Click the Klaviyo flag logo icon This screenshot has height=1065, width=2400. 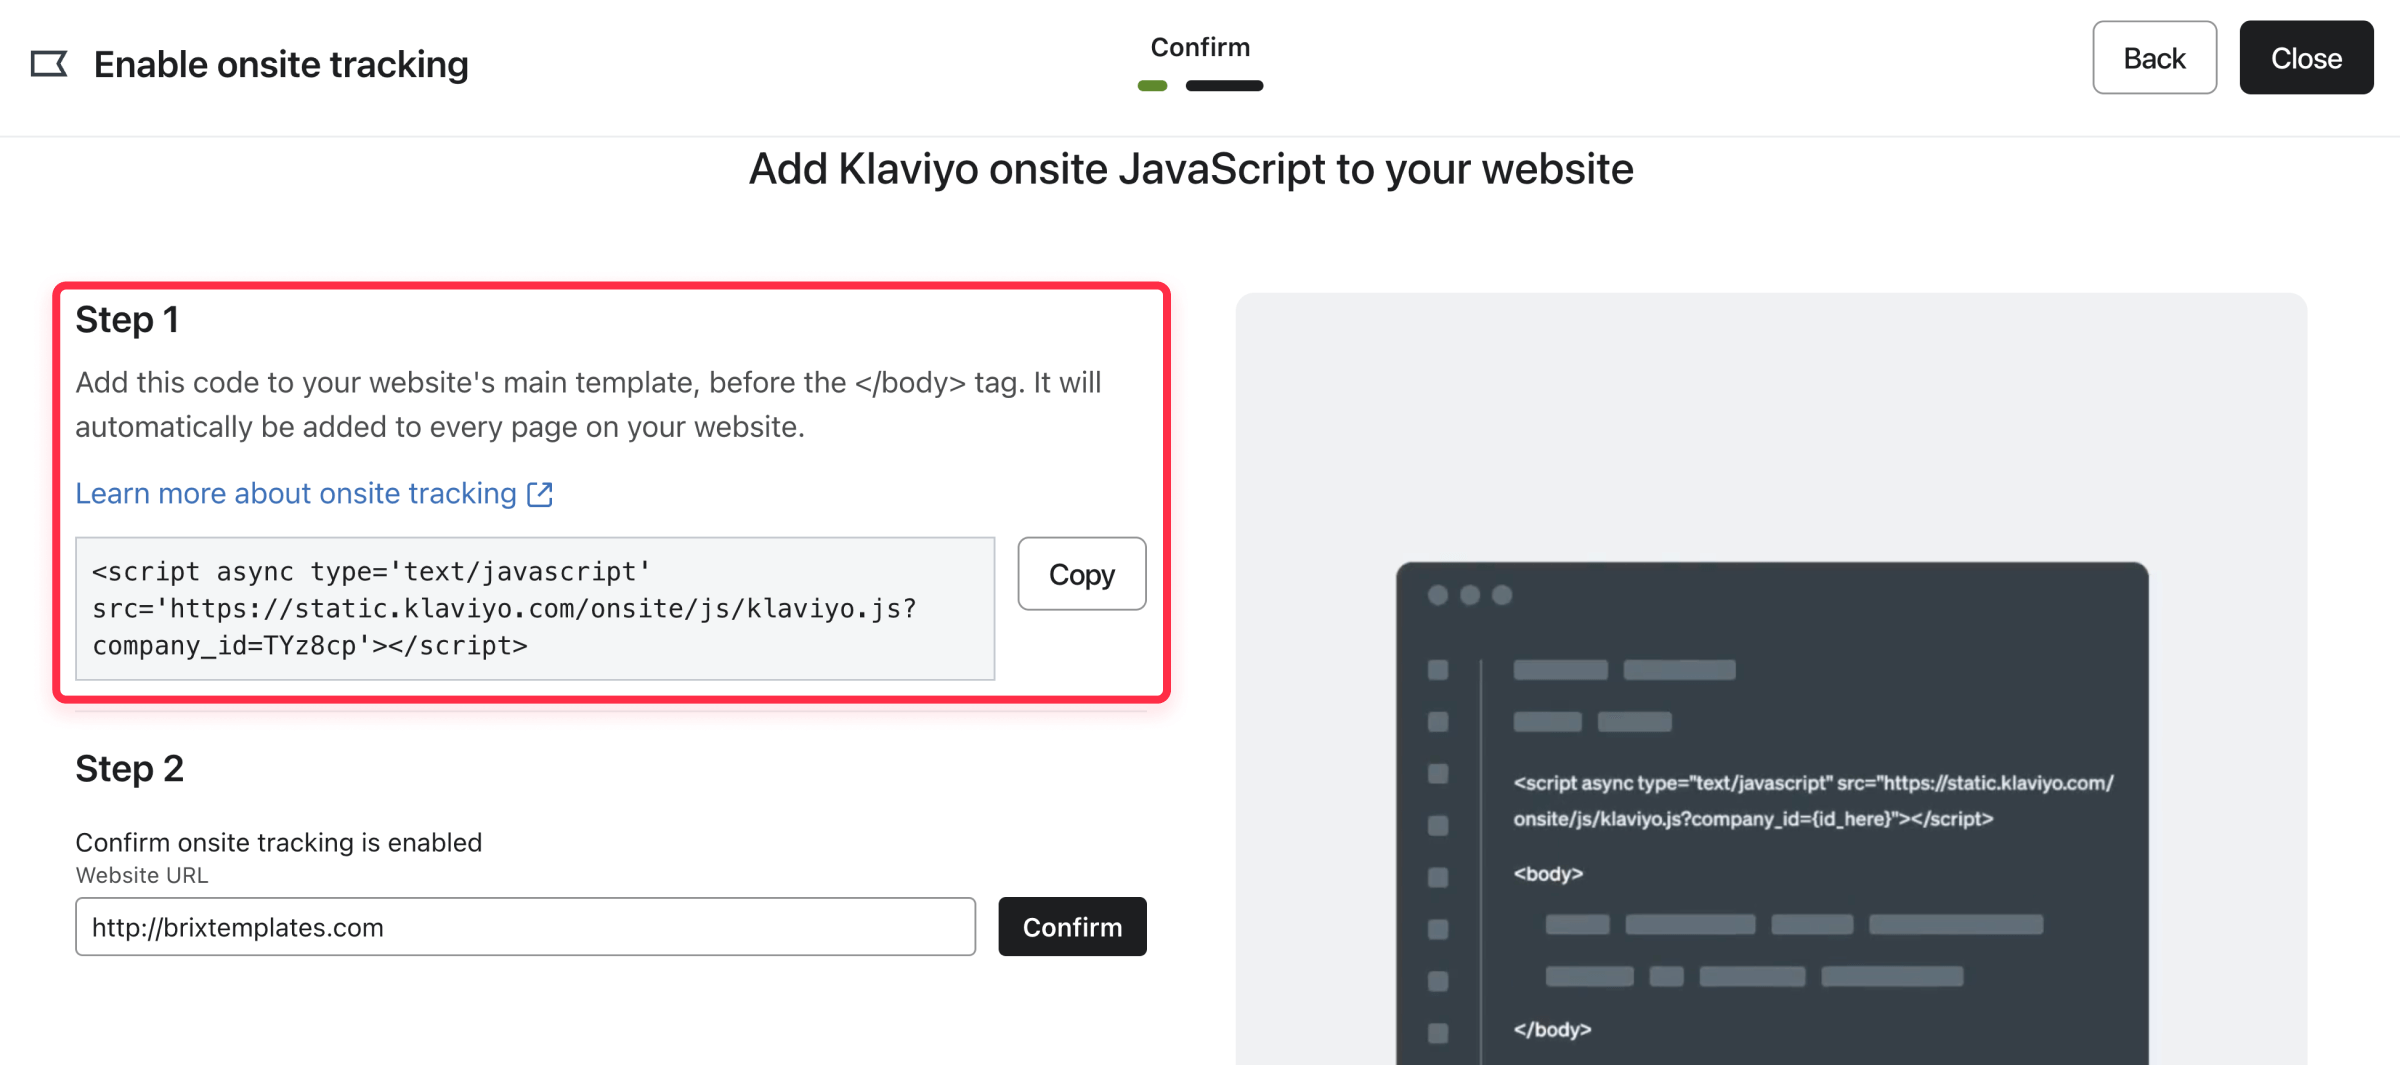click(48, 64)
